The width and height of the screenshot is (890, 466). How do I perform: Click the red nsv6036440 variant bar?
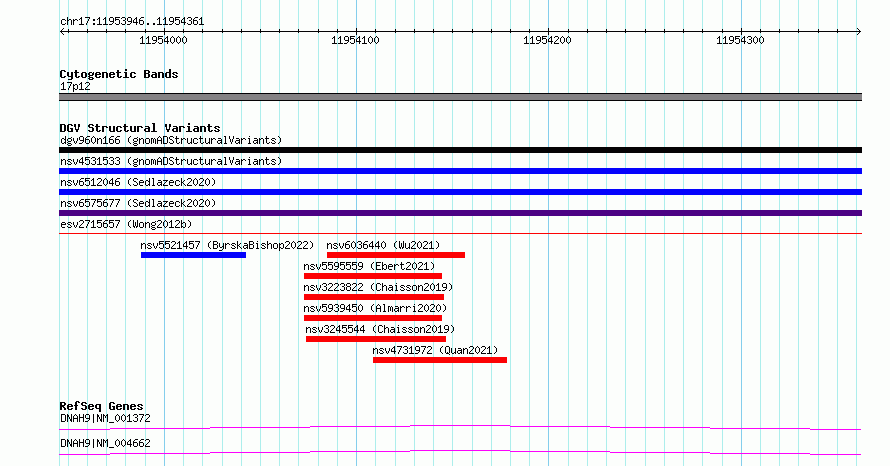tap(396, 255)
